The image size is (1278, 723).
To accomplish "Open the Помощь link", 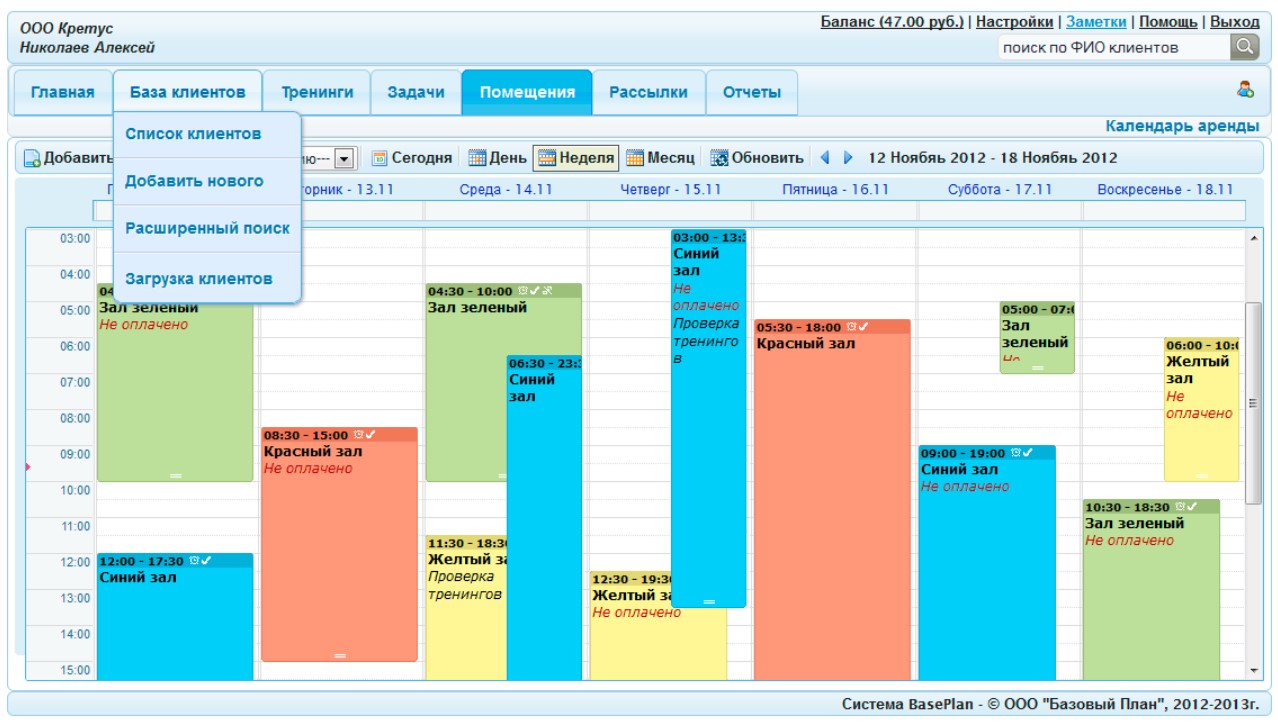I will pyautogui.click(x=1168, y=21).
